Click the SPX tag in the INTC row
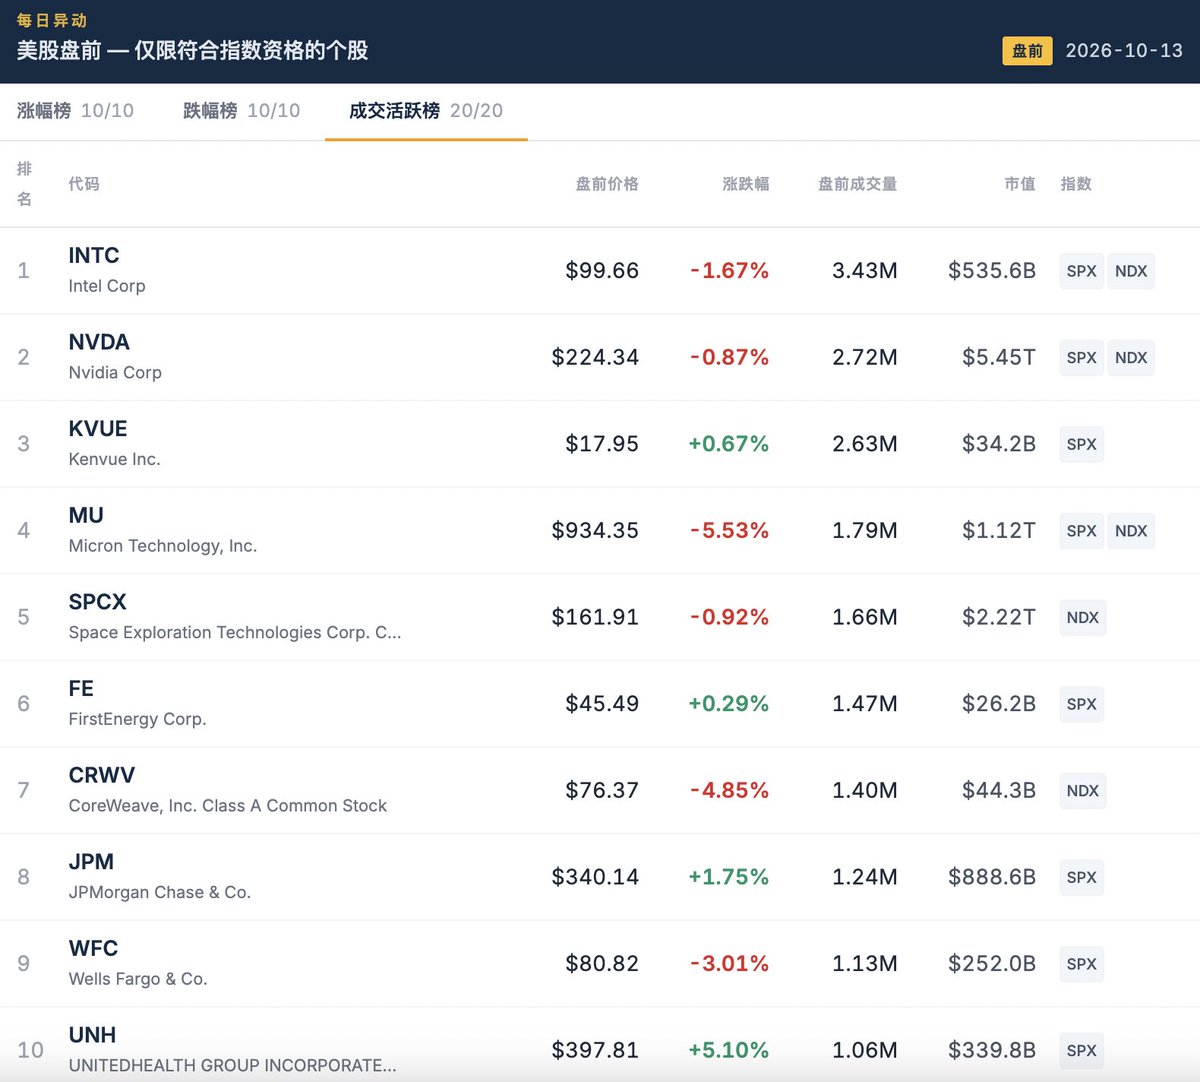 pyautogui.click(x=1082, y=271)
